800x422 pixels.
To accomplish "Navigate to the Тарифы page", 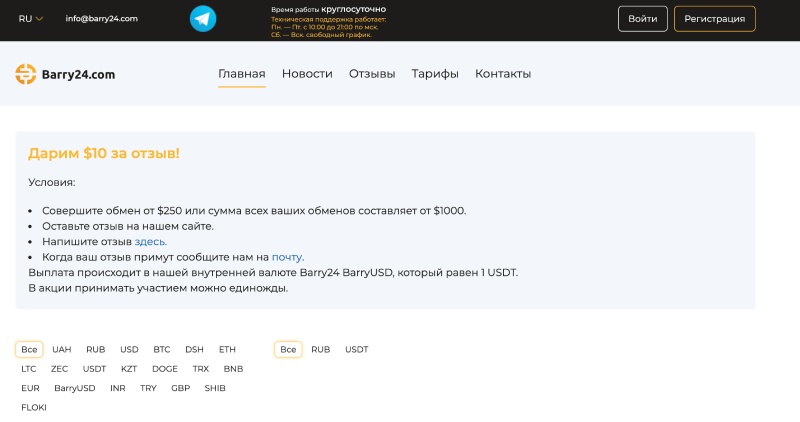I will coord(435,74).
